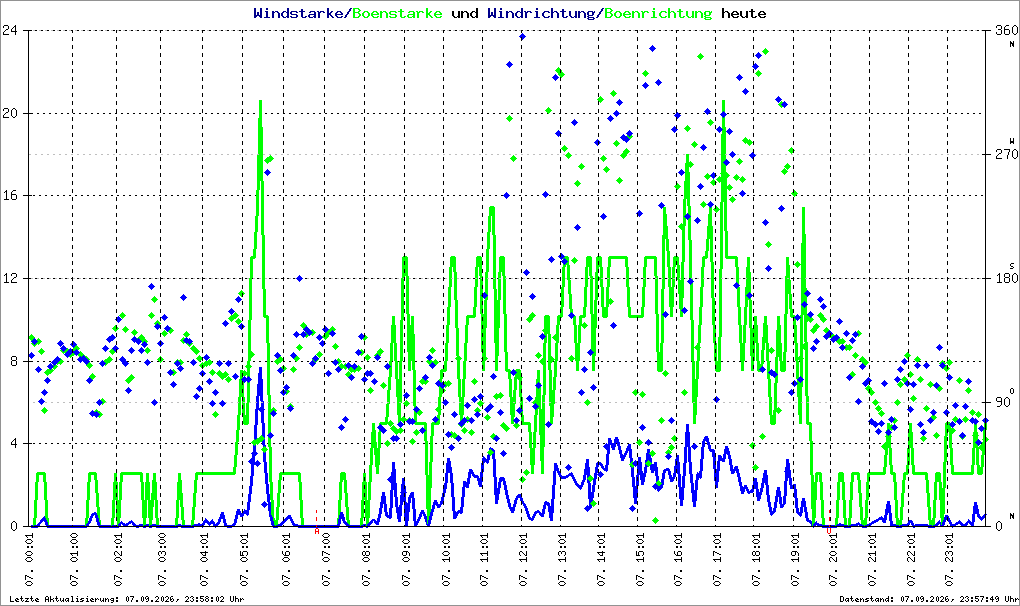This screenshot has height=606, width=1020.
Task: Click time label '07. 00:01'
Action: 29,560
